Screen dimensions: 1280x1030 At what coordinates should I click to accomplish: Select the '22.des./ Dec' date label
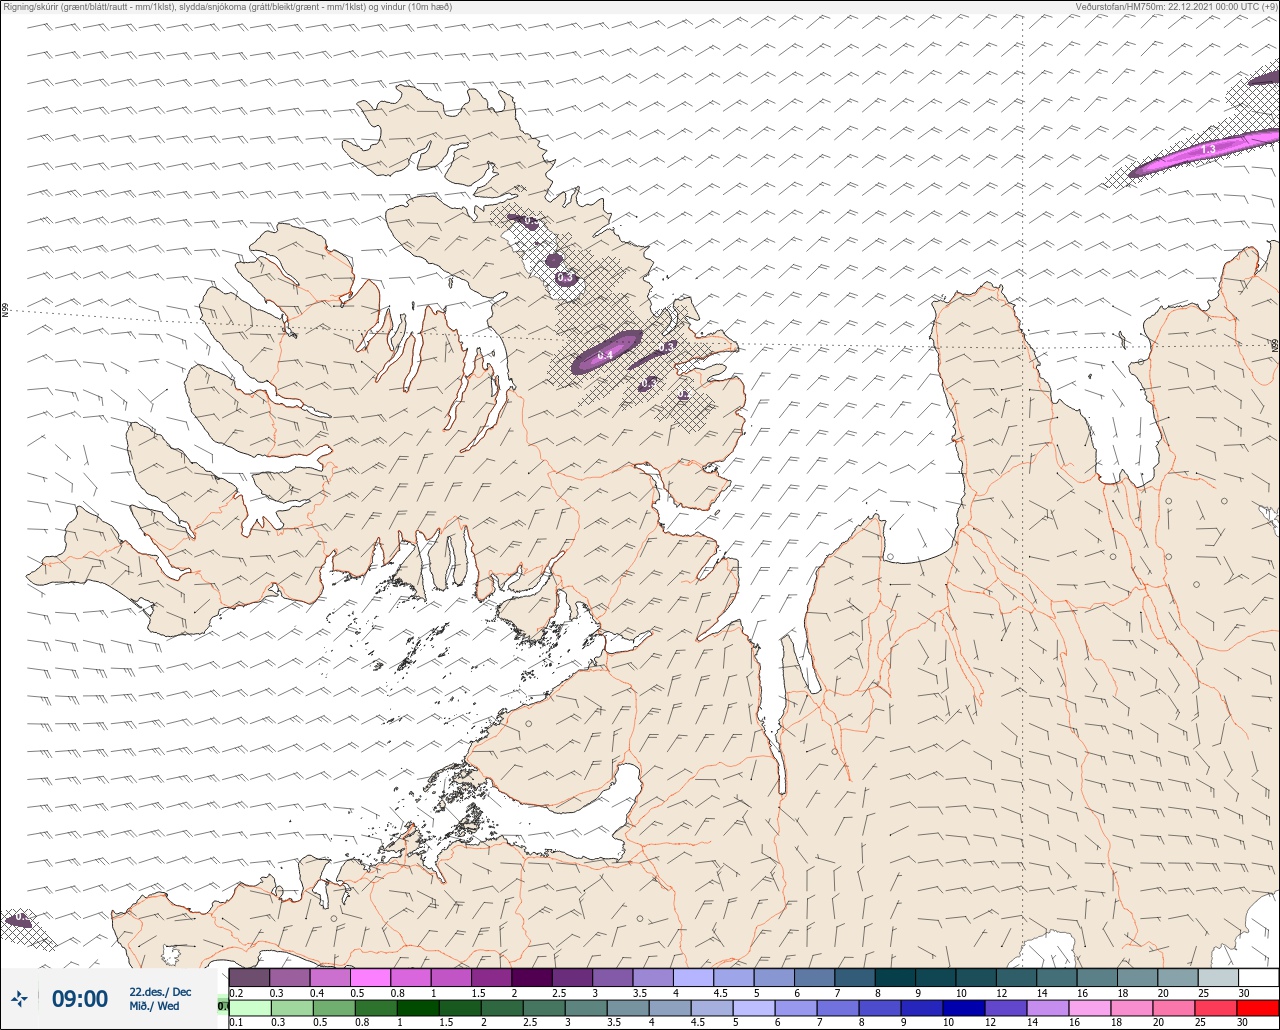(x=160, y=991)
